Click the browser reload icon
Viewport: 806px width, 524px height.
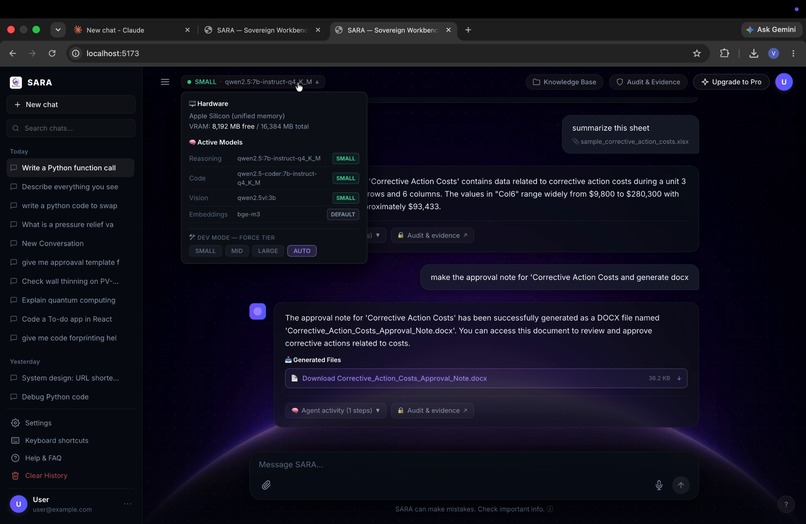(x=52, y=53)
